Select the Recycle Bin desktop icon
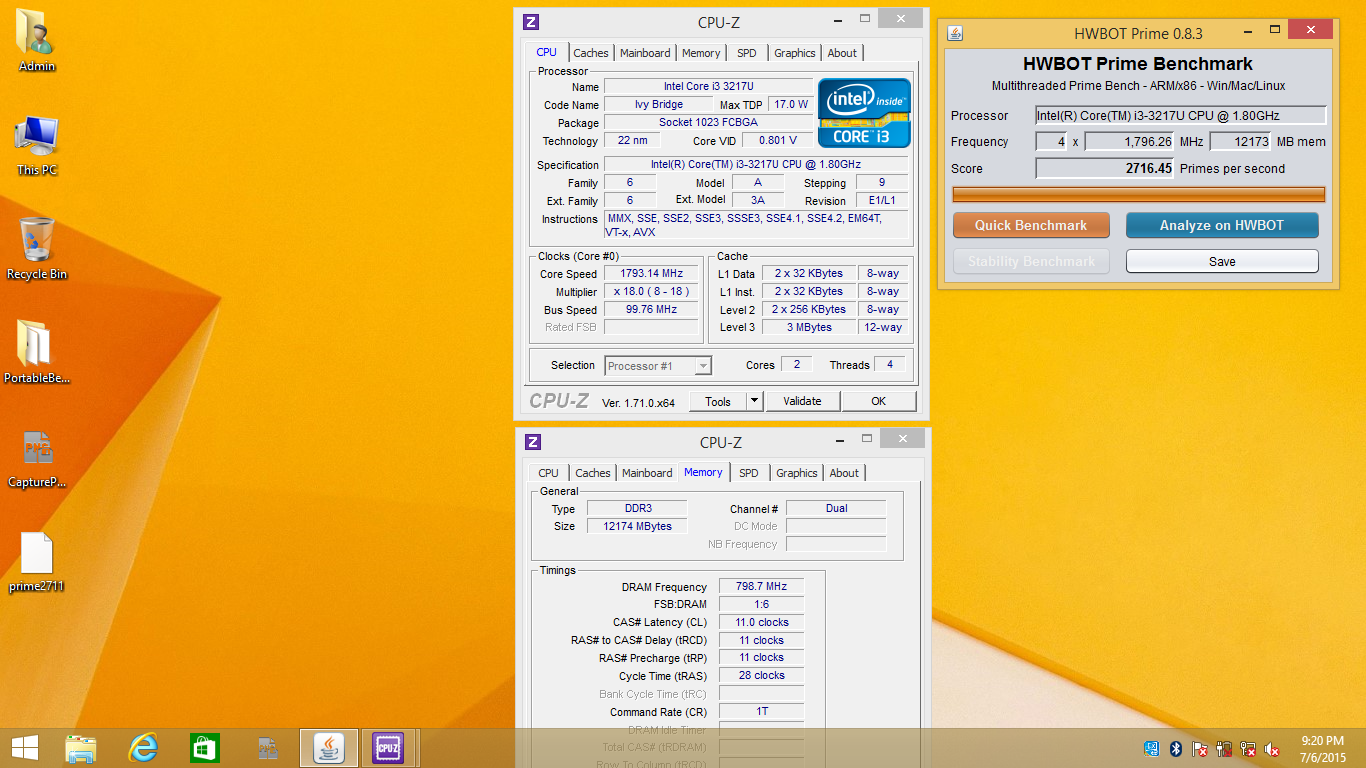Image resolution: width=1366 pixels, height=768 pixels. pyautogui.click(x=37, y=248)
